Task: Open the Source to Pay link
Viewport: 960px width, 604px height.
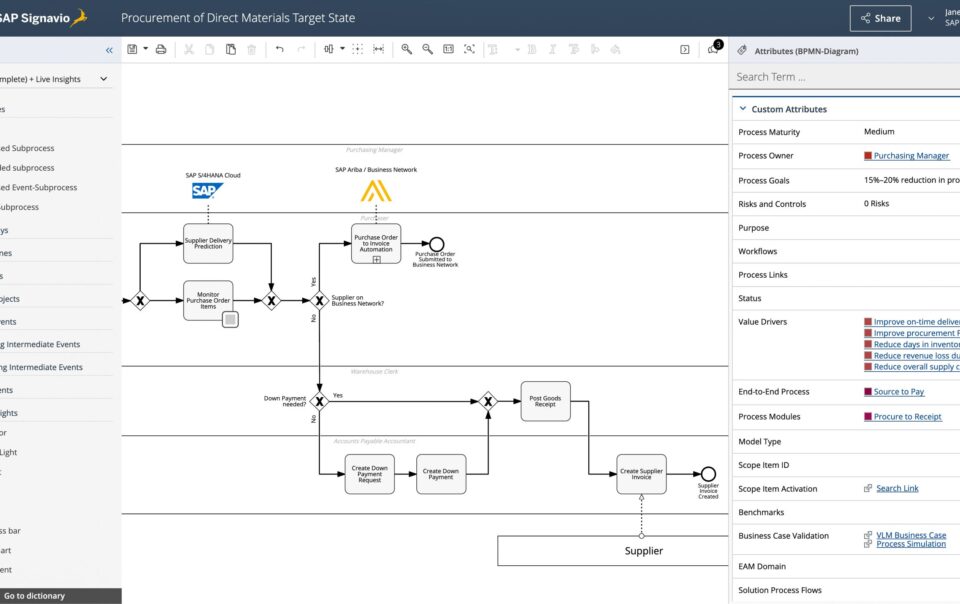Action: coord(899,392)
